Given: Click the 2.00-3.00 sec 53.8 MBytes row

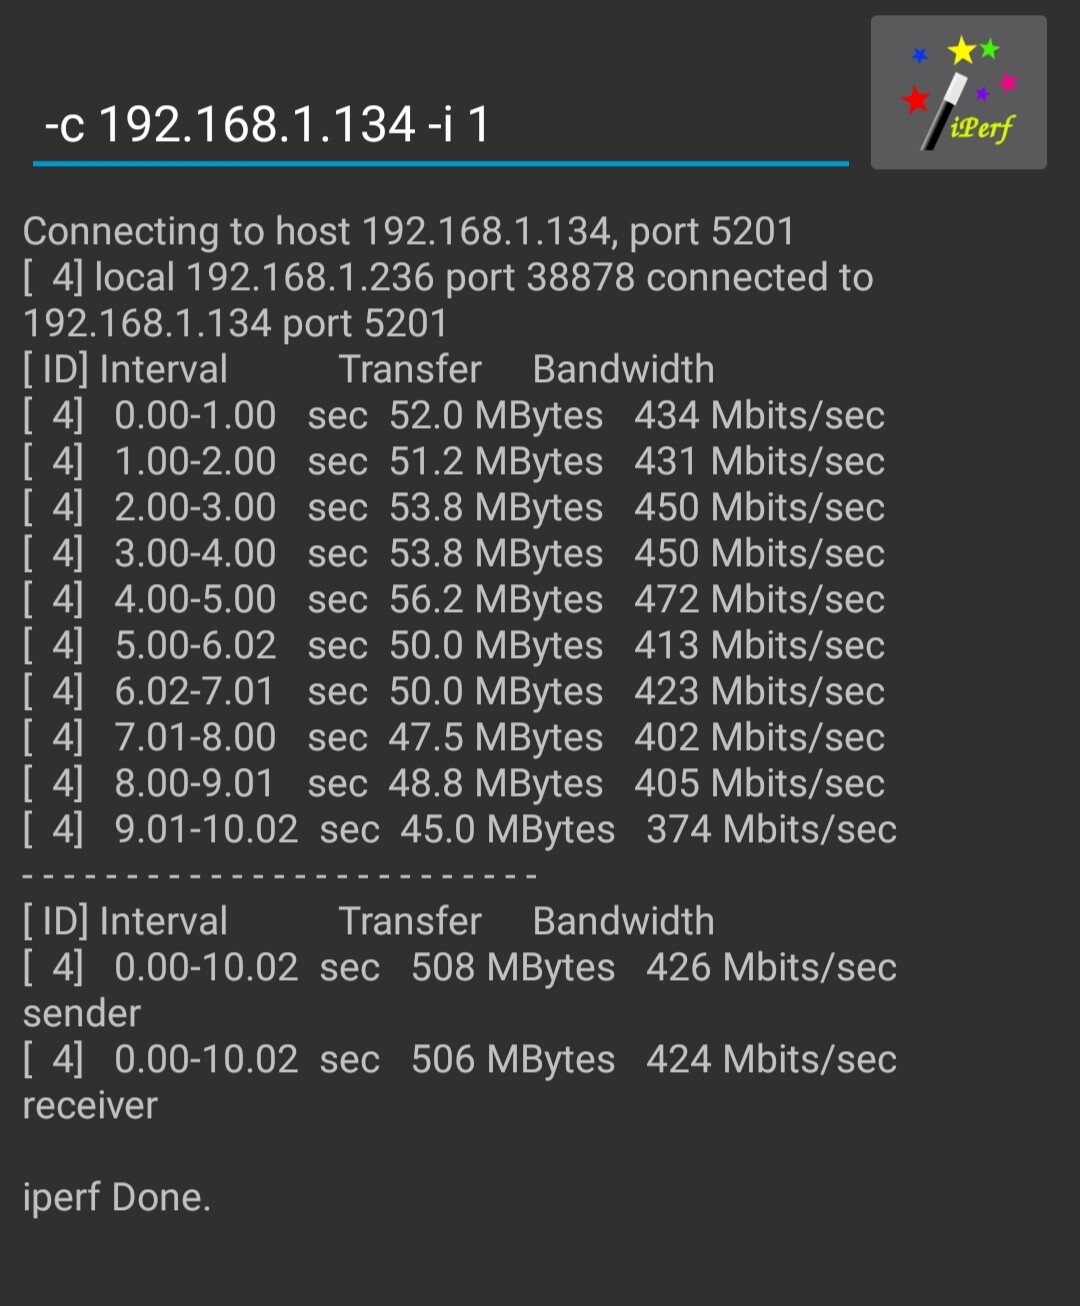Looking at the screenshot, I should [x=454, y=507].
